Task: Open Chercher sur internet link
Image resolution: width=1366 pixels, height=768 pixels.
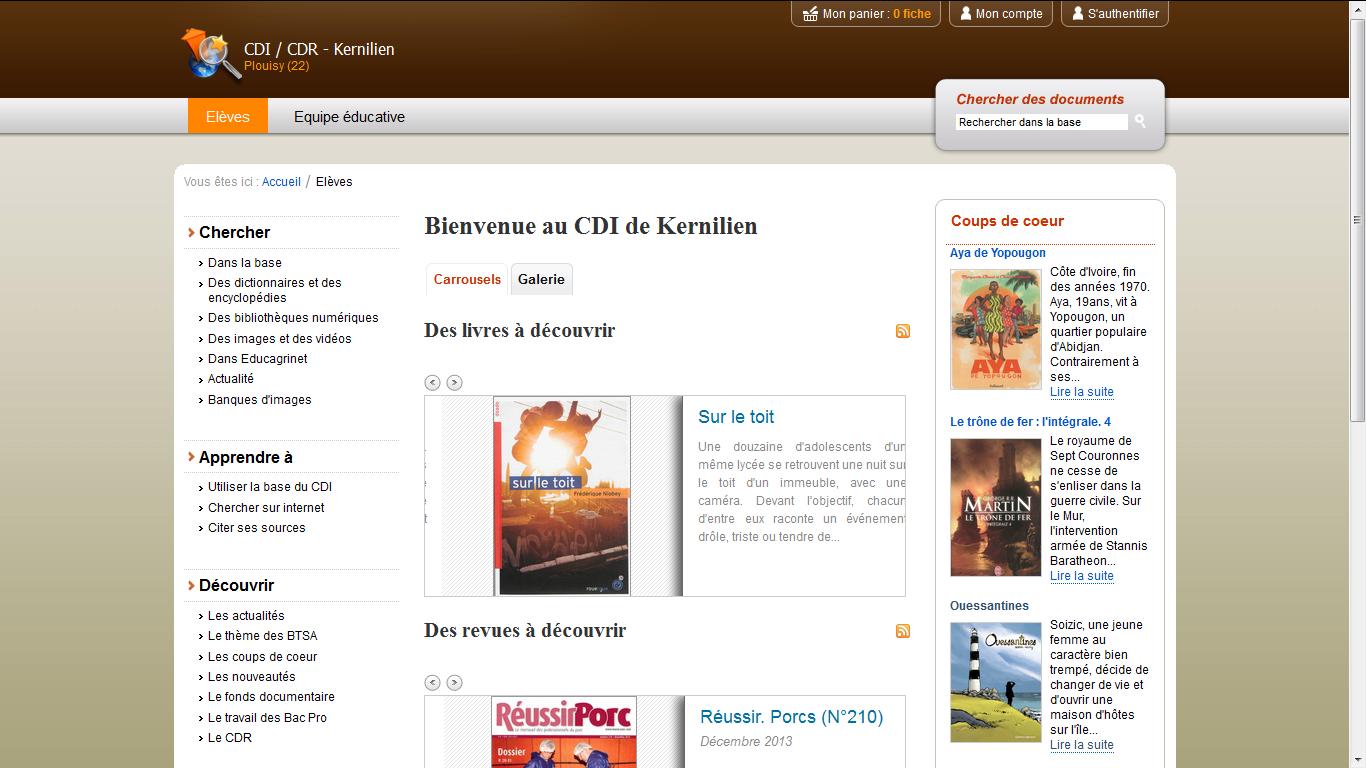Action: tap(266, 508)
